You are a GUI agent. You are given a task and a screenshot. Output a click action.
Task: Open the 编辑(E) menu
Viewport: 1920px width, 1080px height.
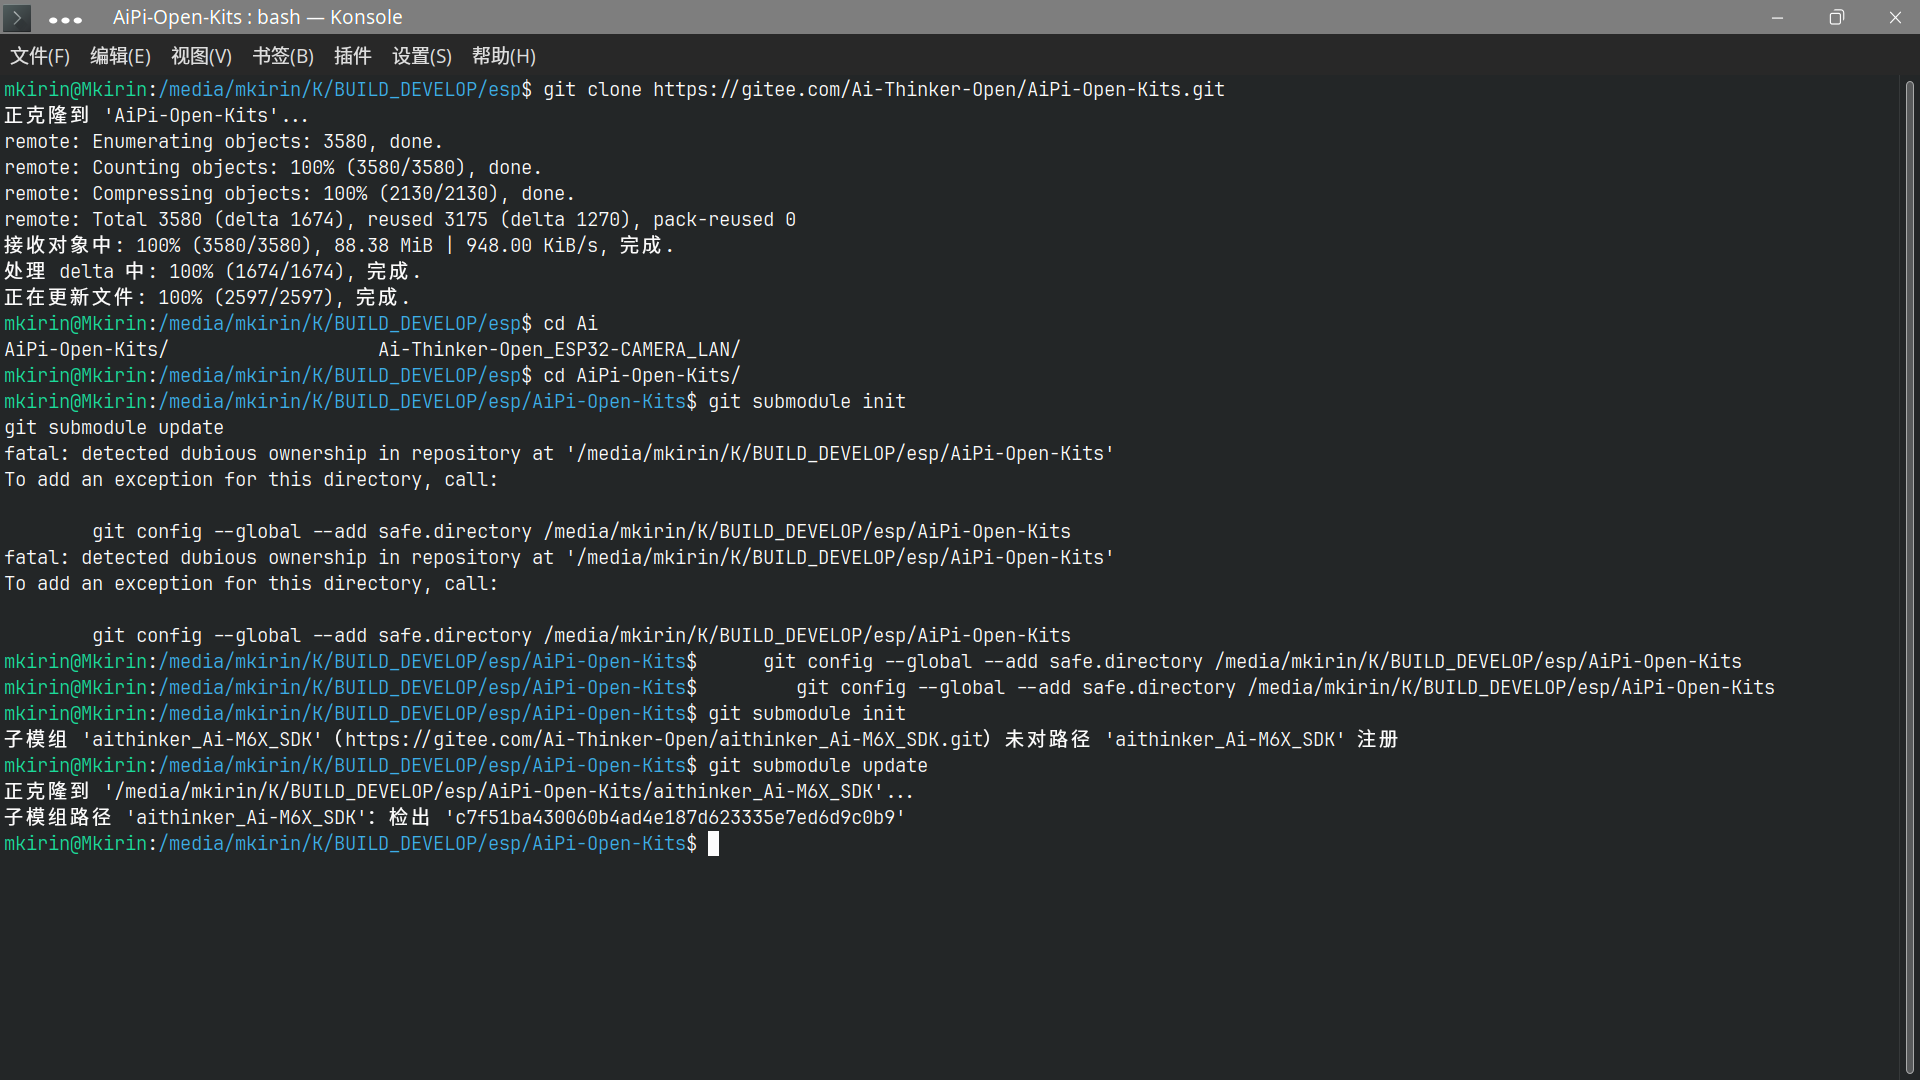[x=120, y=56]
